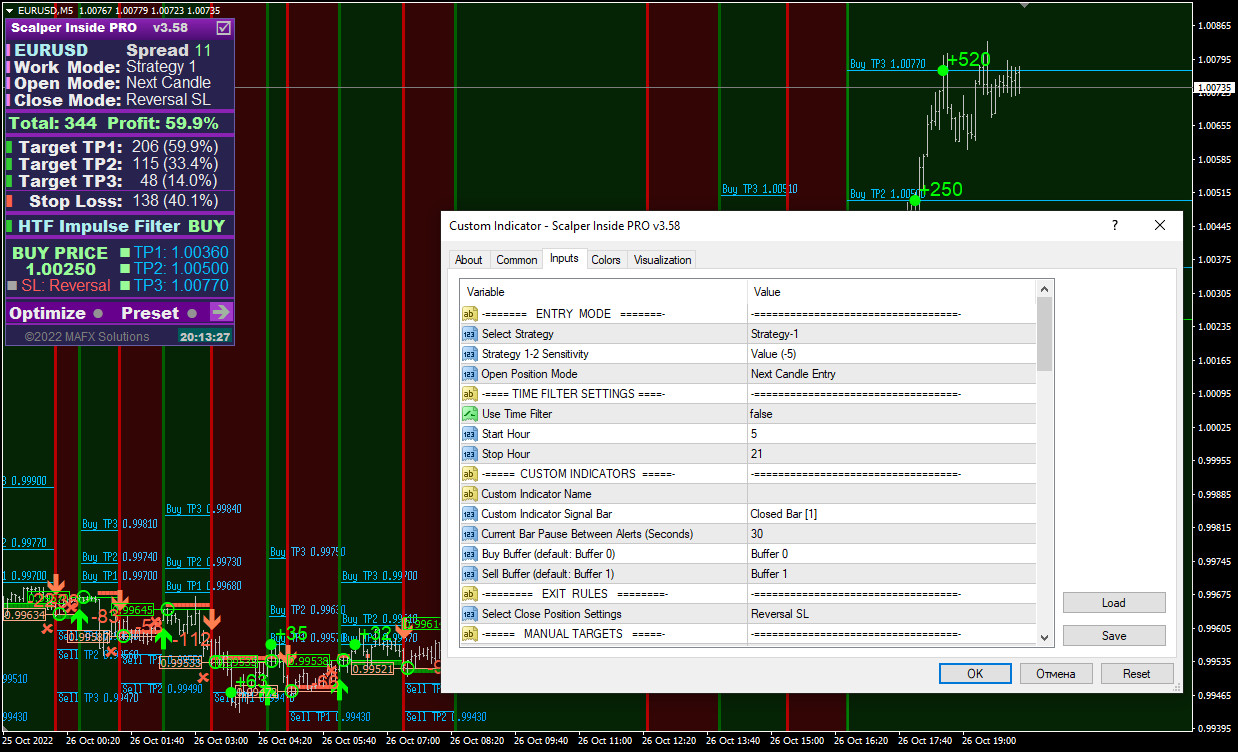1238x752 pixels.
Task: Click the ab icon of ENTRY MODE header
Action: [469, 314]
